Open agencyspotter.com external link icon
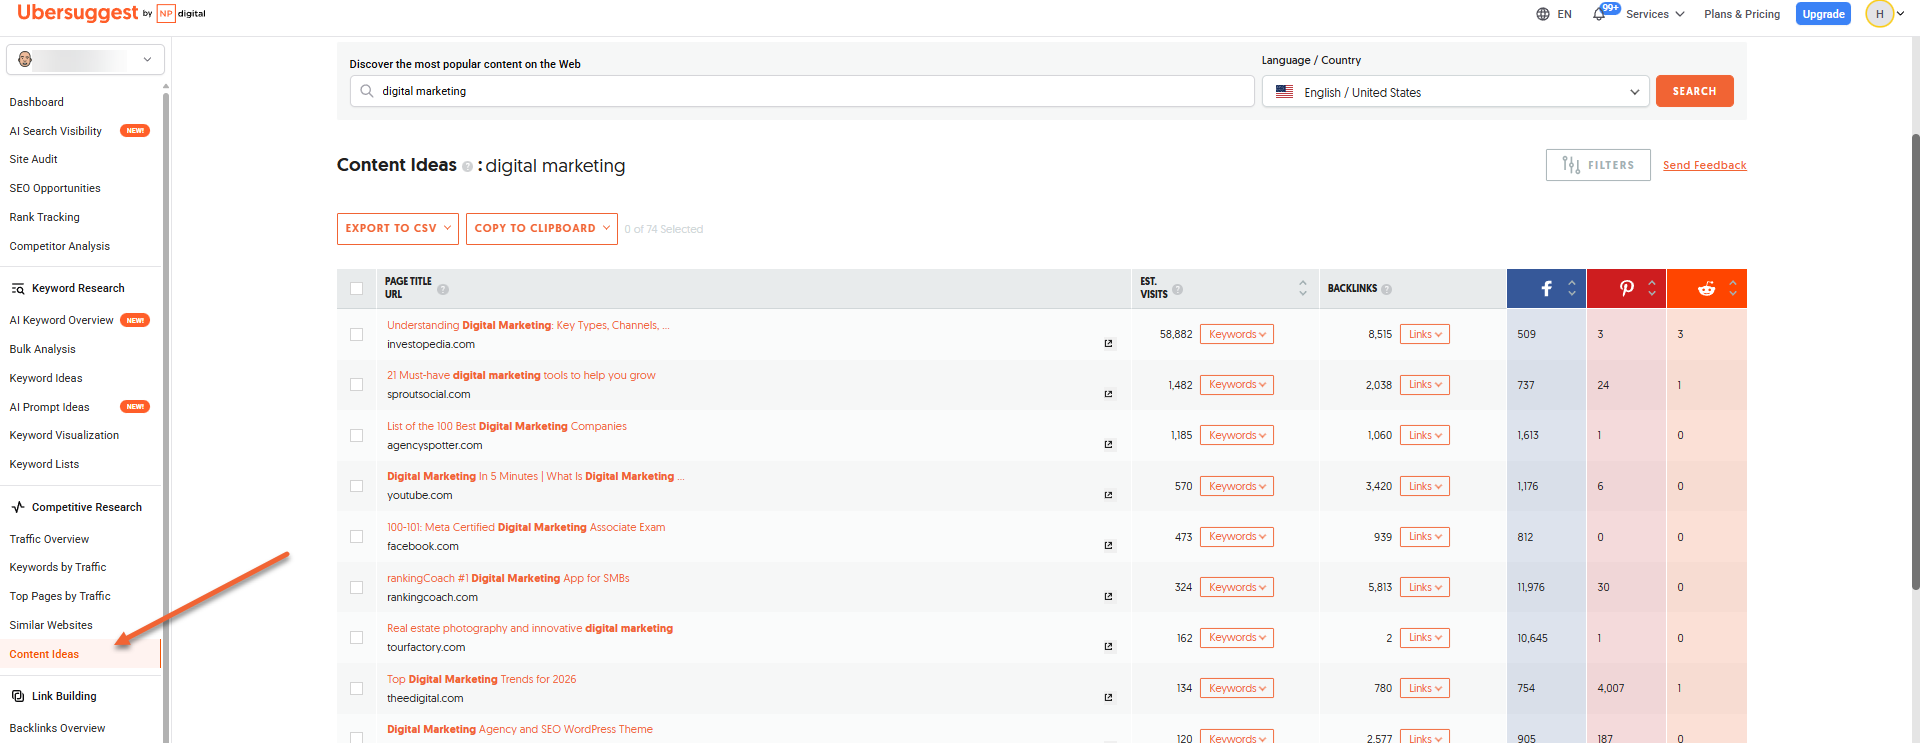Viewport: 1920px width, 743px height. (1108, 444)
